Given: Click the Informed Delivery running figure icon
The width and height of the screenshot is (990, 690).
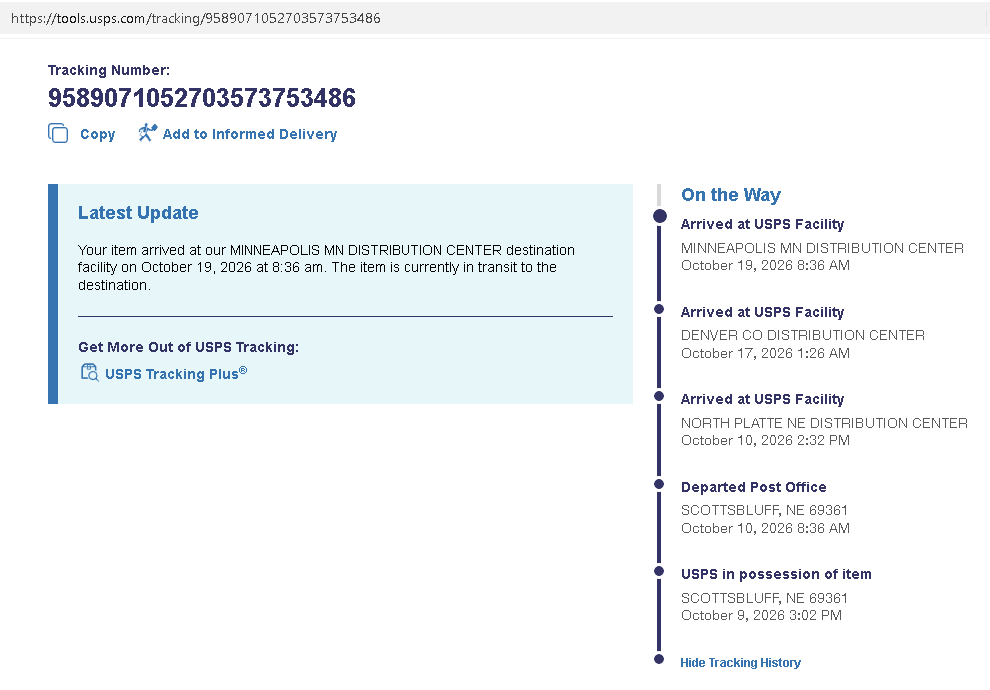Looking at the screenshot, I should click(x=147, y=133).
